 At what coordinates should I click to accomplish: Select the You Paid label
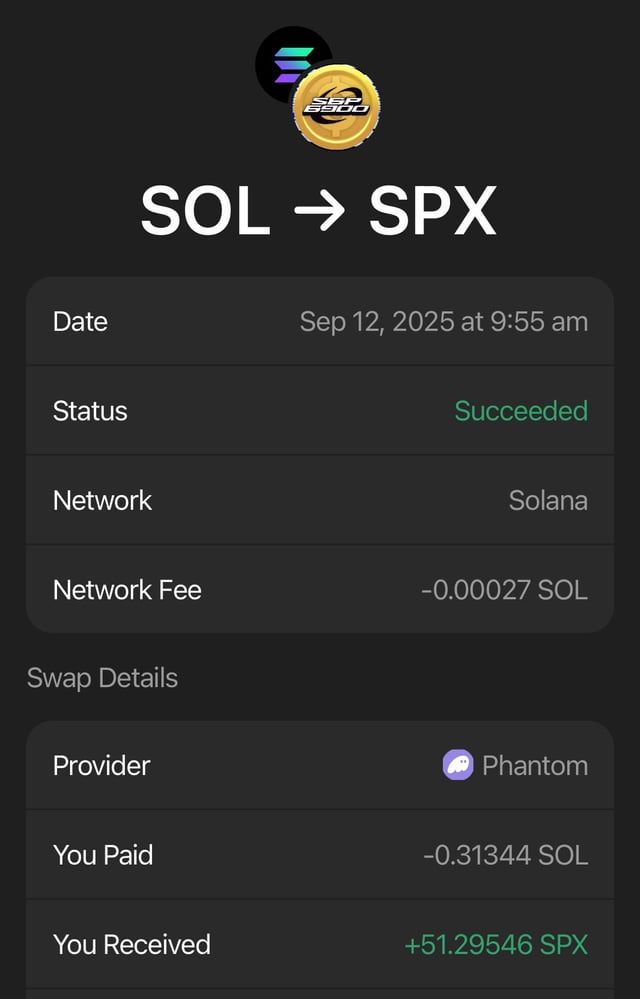click(103, 855)
